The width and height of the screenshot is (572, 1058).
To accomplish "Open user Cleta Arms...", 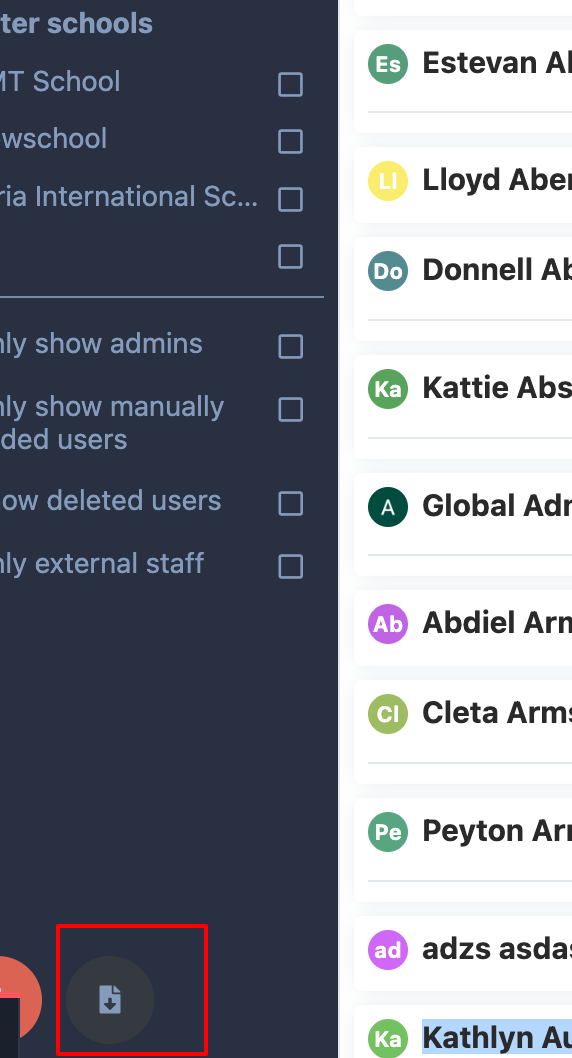I will 497,712.
